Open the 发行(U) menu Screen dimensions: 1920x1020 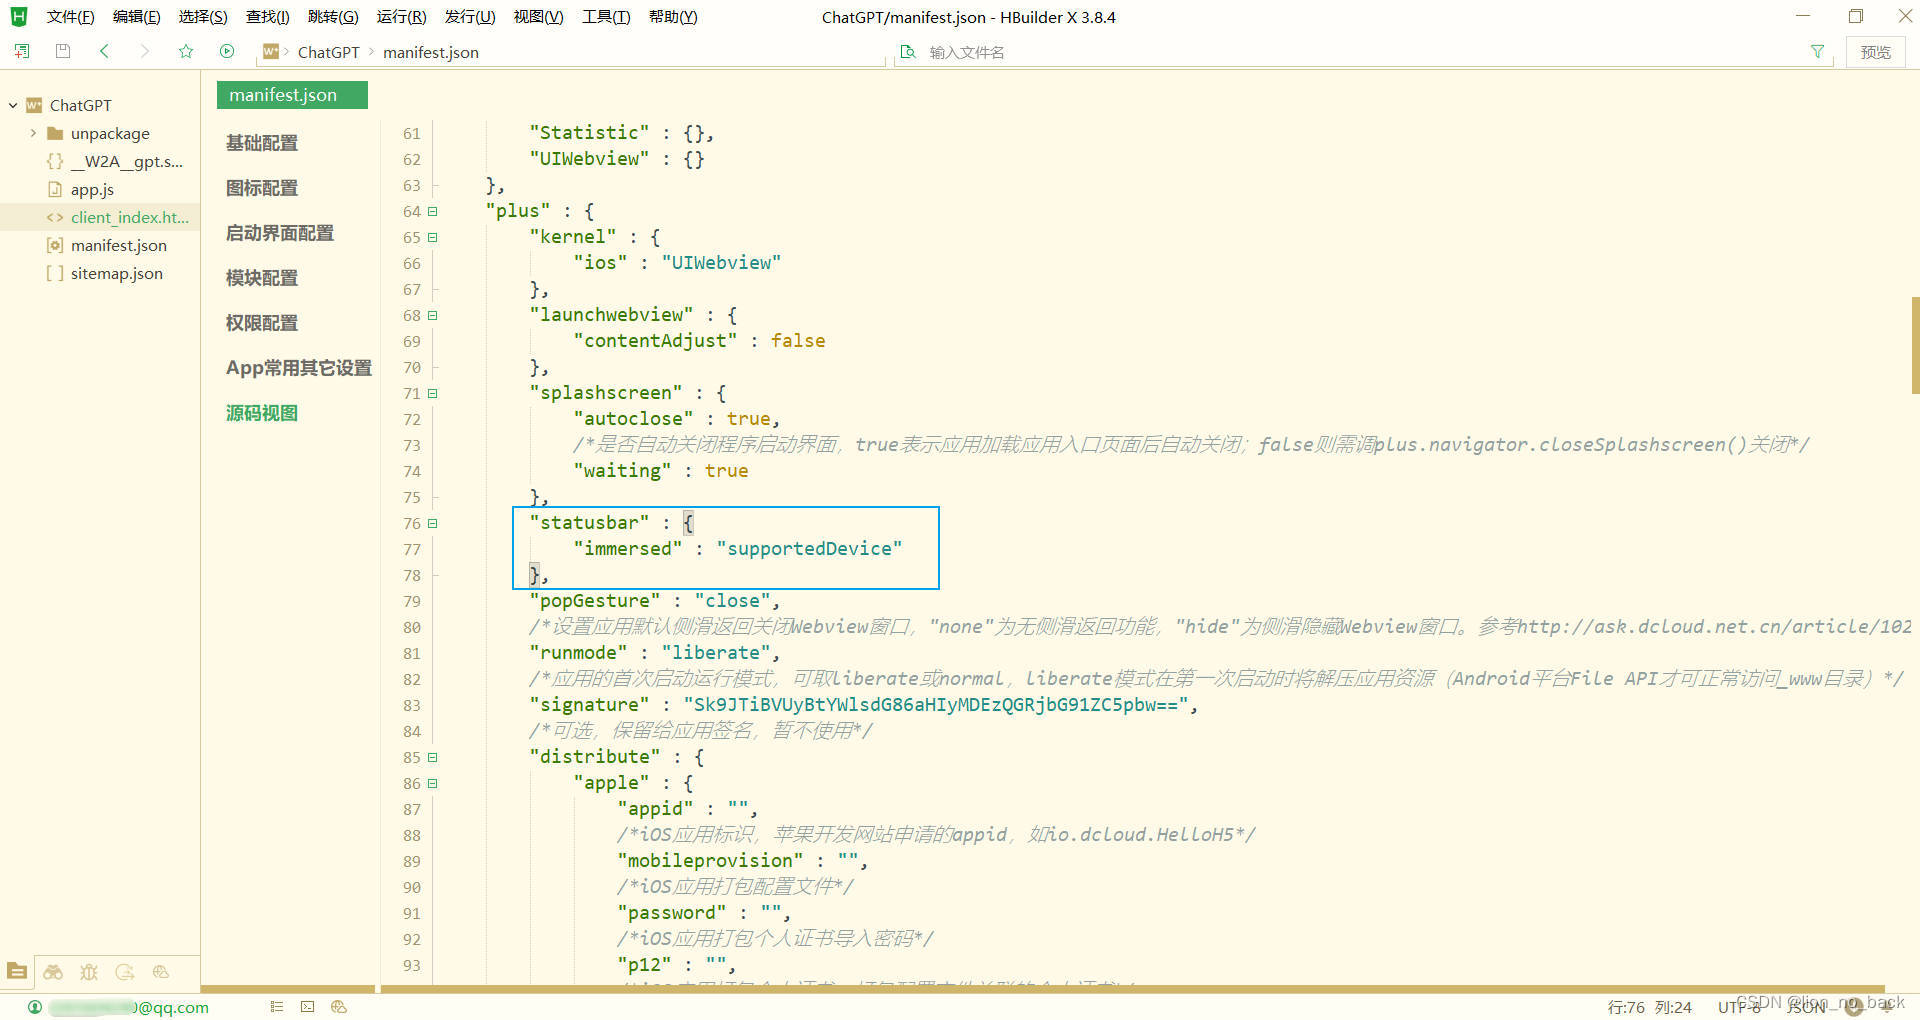point(470,17)
